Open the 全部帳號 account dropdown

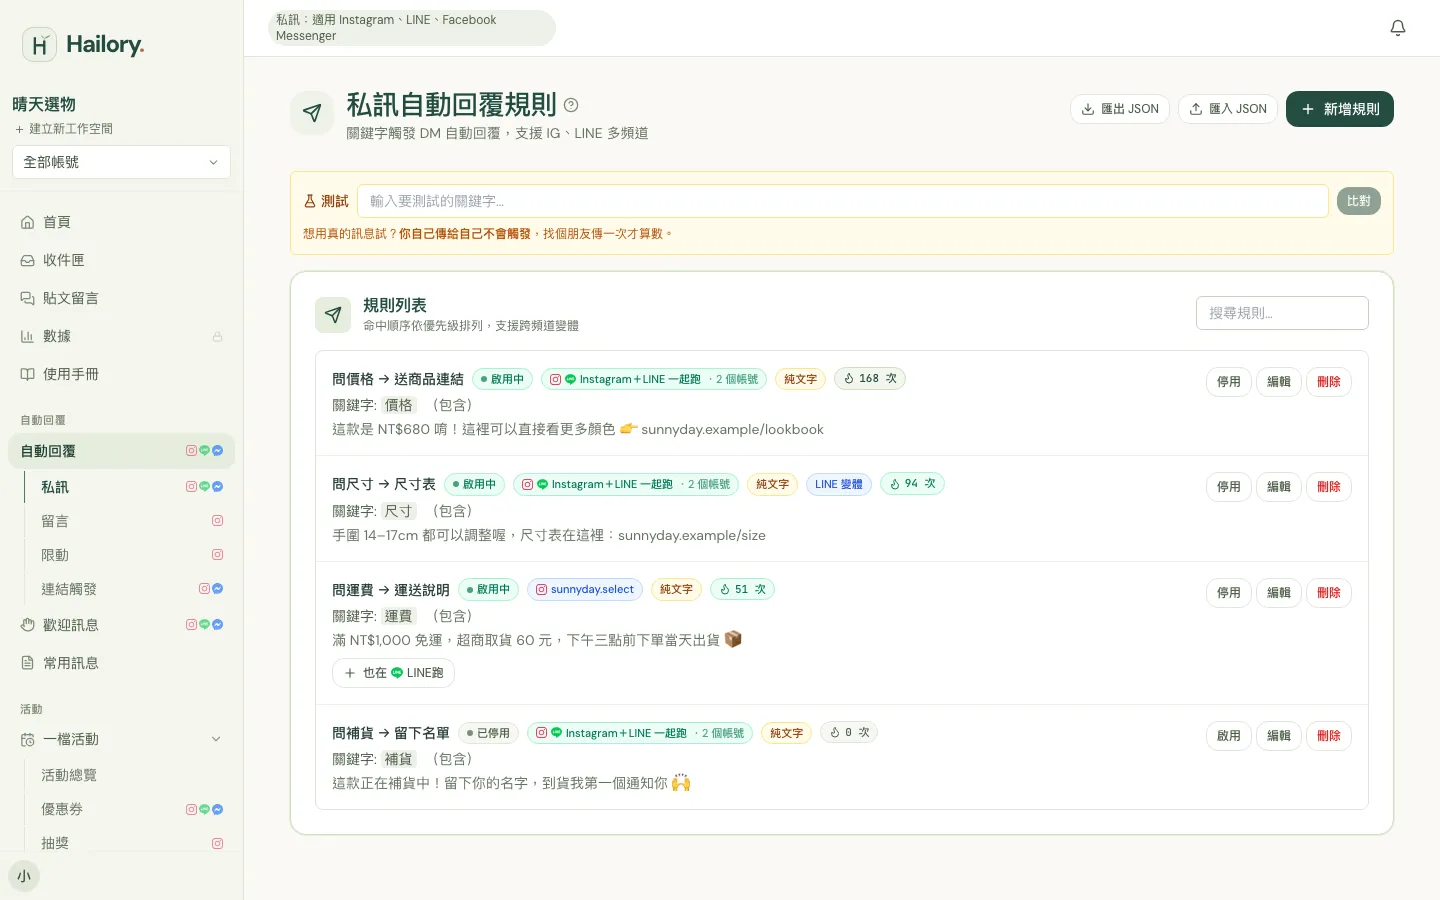[121, 162]
